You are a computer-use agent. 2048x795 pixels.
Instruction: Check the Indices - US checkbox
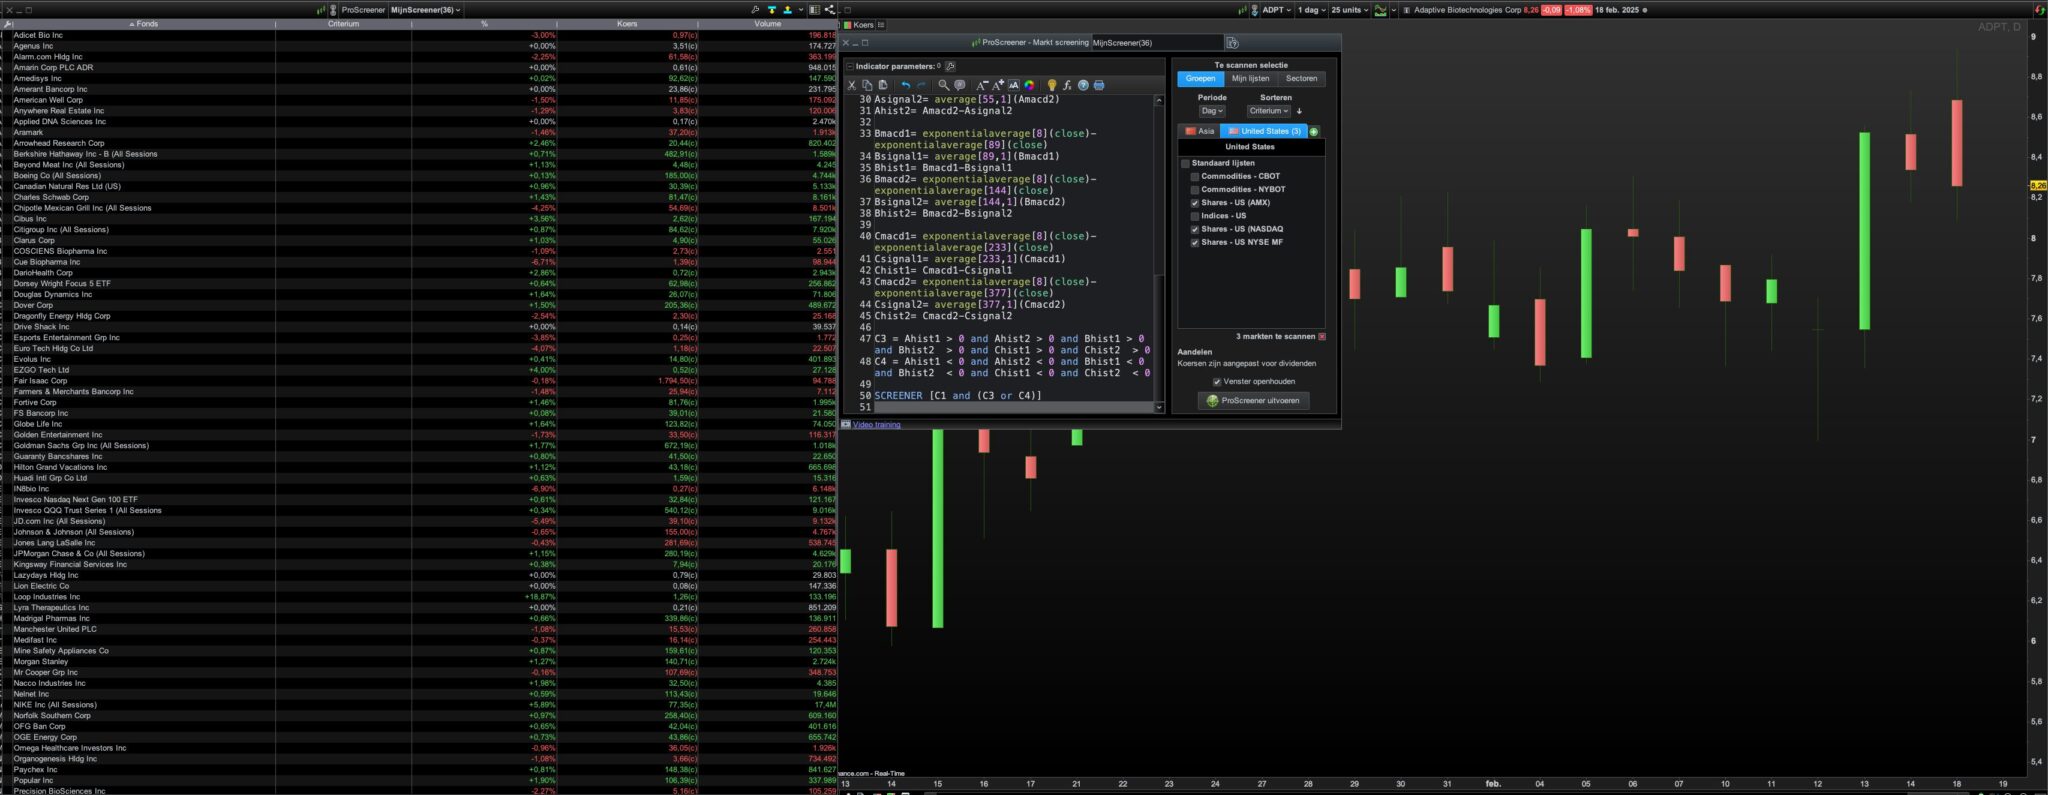[1195, 216]
